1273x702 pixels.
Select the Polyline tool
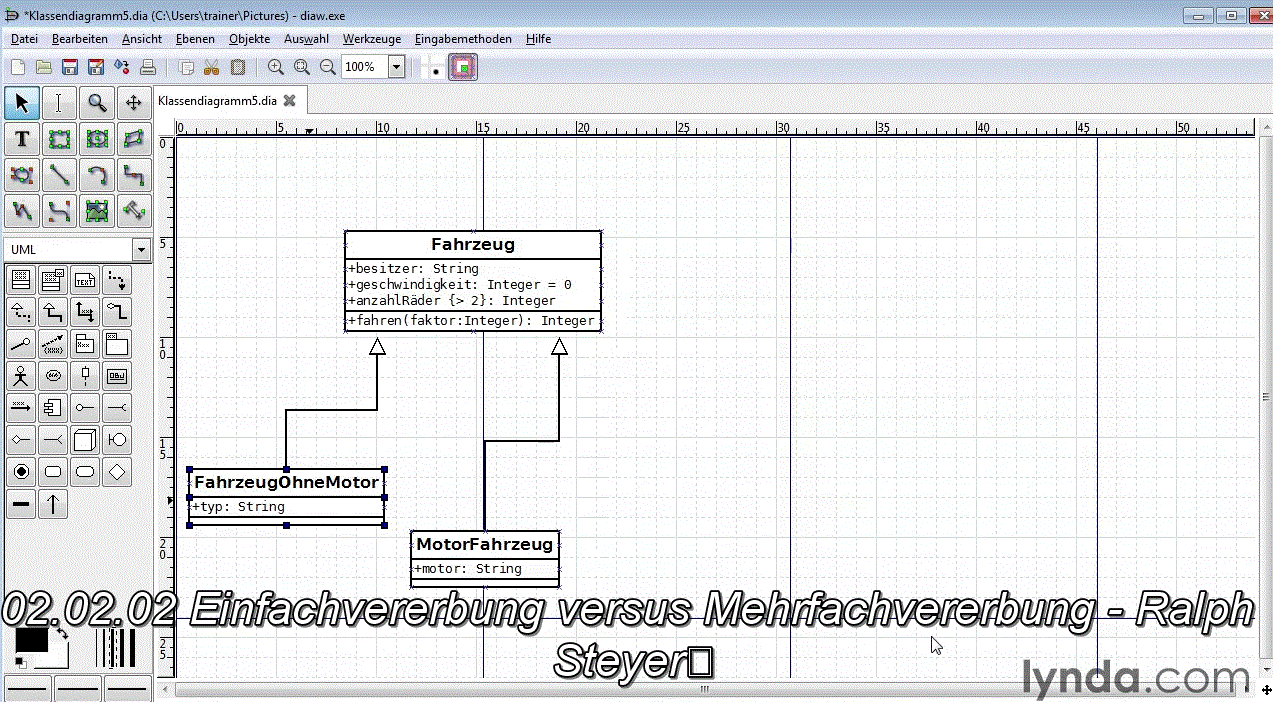(x=22, y=211)
